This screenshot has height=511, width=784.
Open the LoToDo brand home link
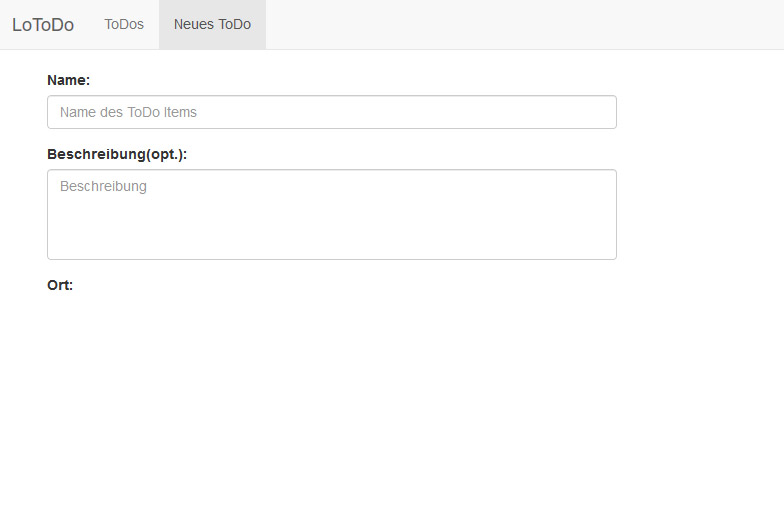43,24
